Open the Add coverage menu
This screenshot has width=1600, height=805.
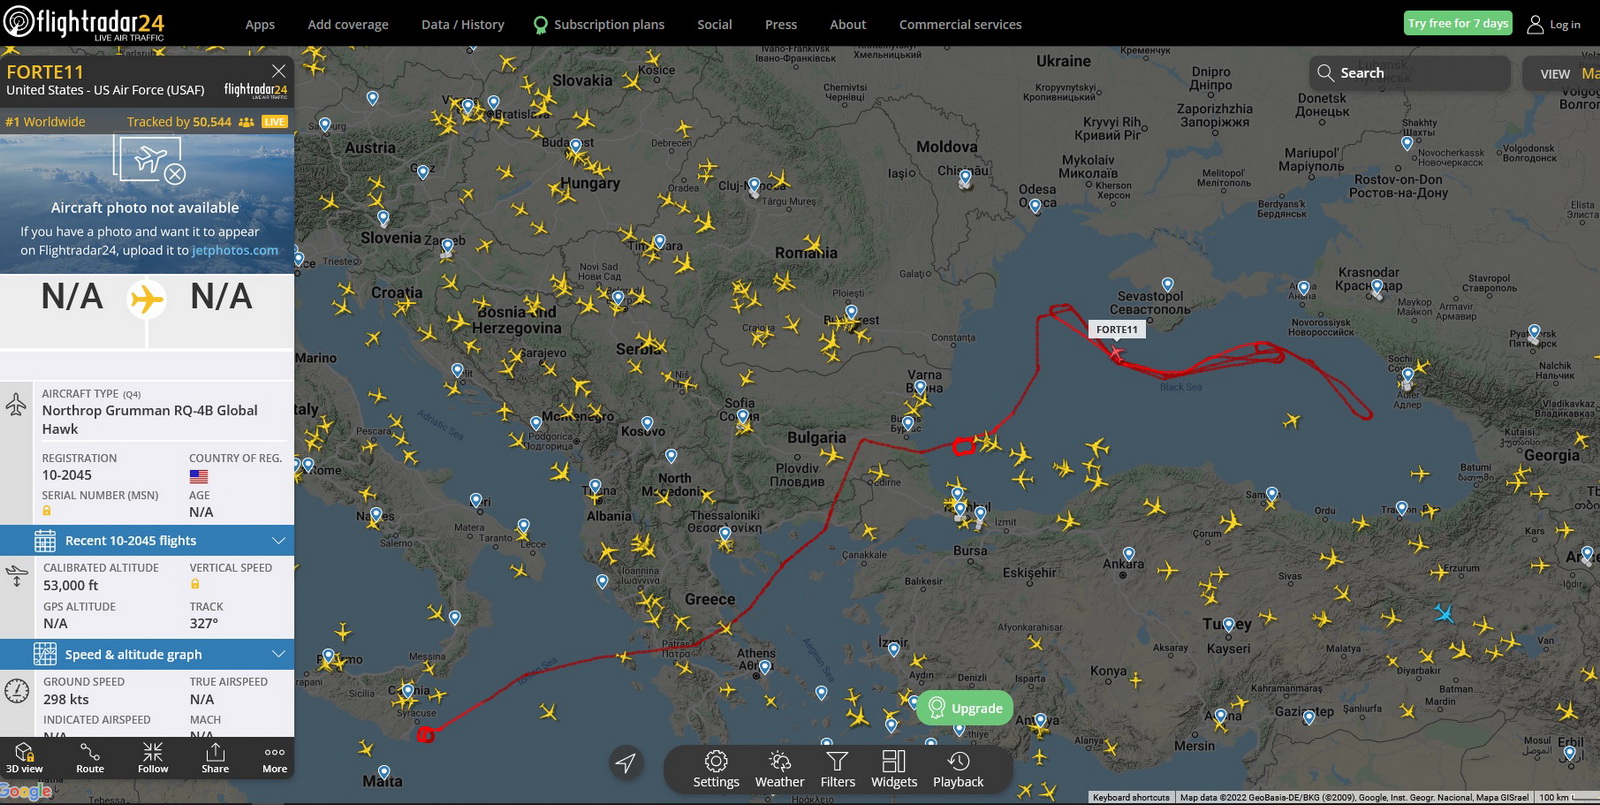[x=348, y=25]
